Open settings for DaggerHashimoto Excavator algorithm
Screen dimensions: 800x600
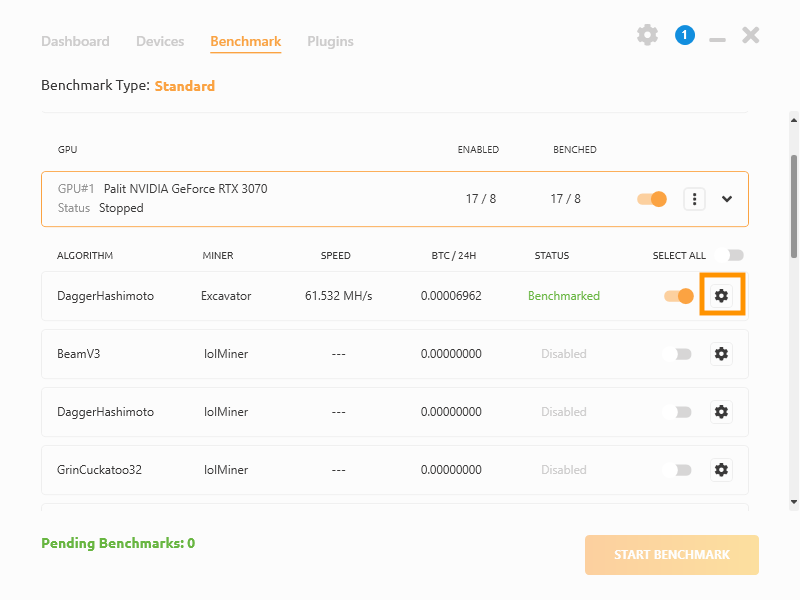tap(721, 295)
